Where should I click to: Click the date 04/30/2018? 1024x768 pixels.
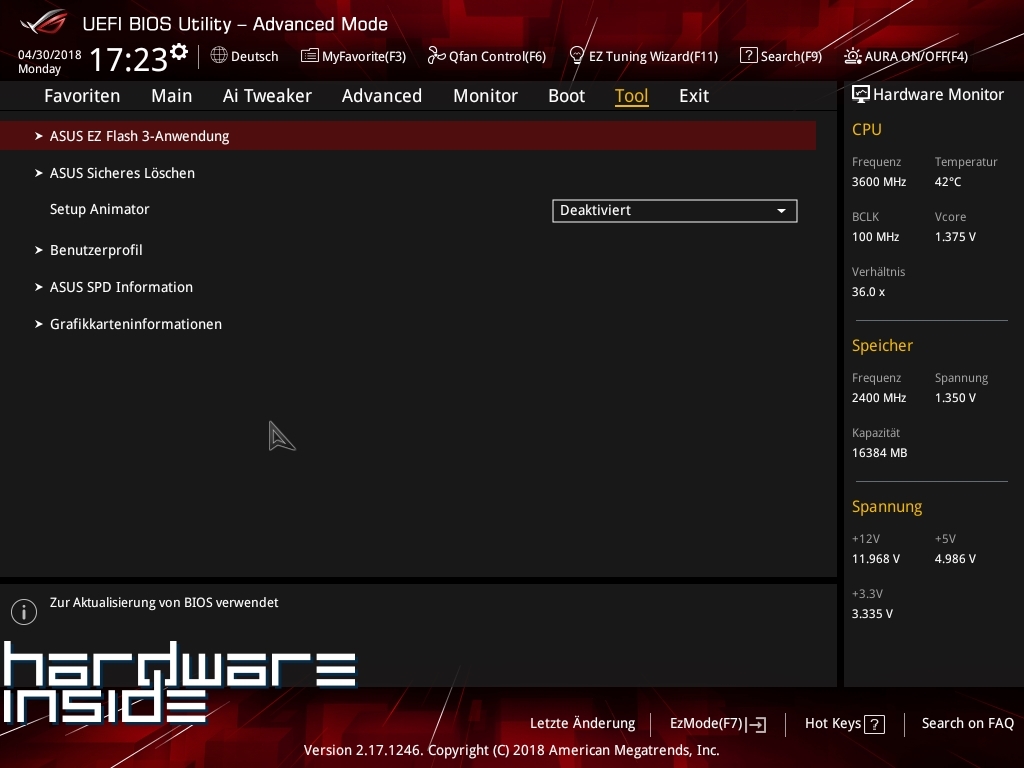[50, 55]
